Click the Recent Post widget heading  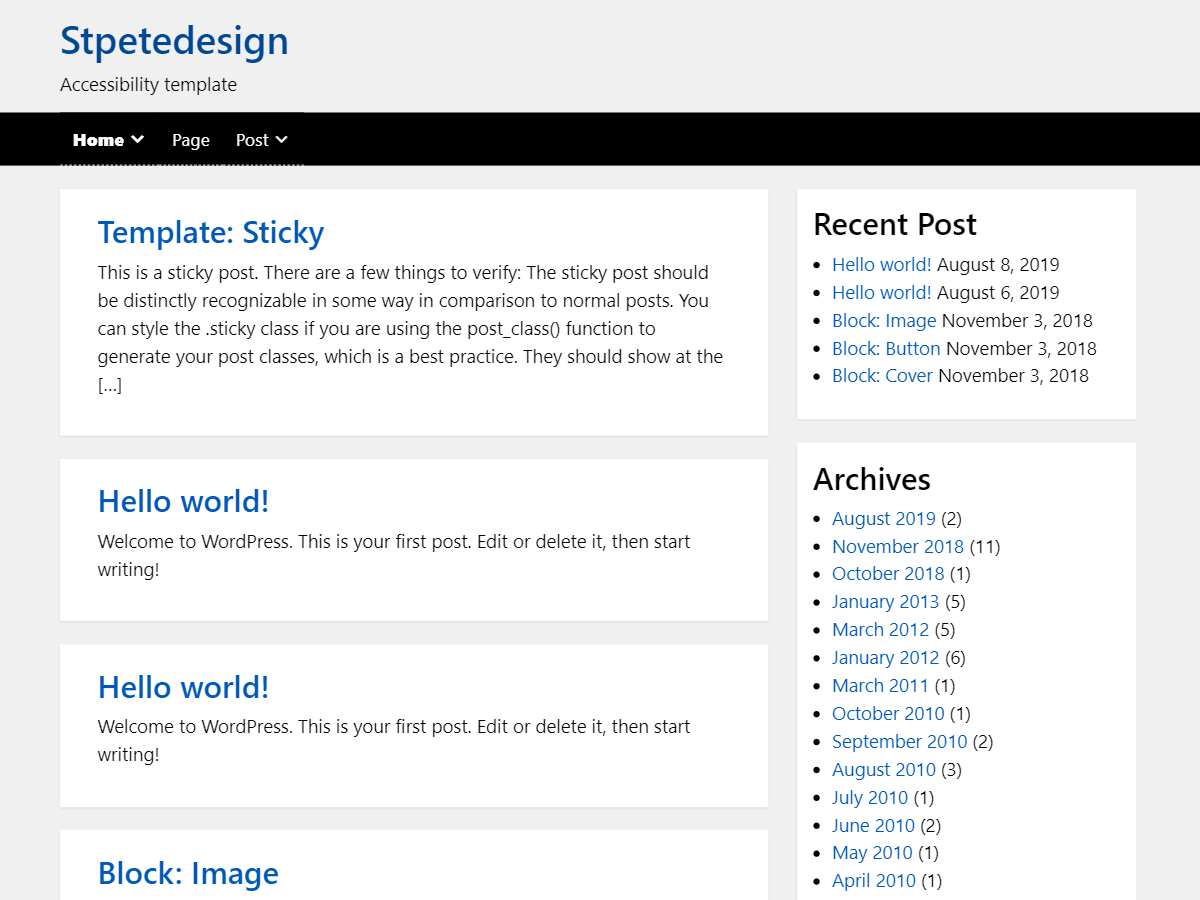[895, 224]
